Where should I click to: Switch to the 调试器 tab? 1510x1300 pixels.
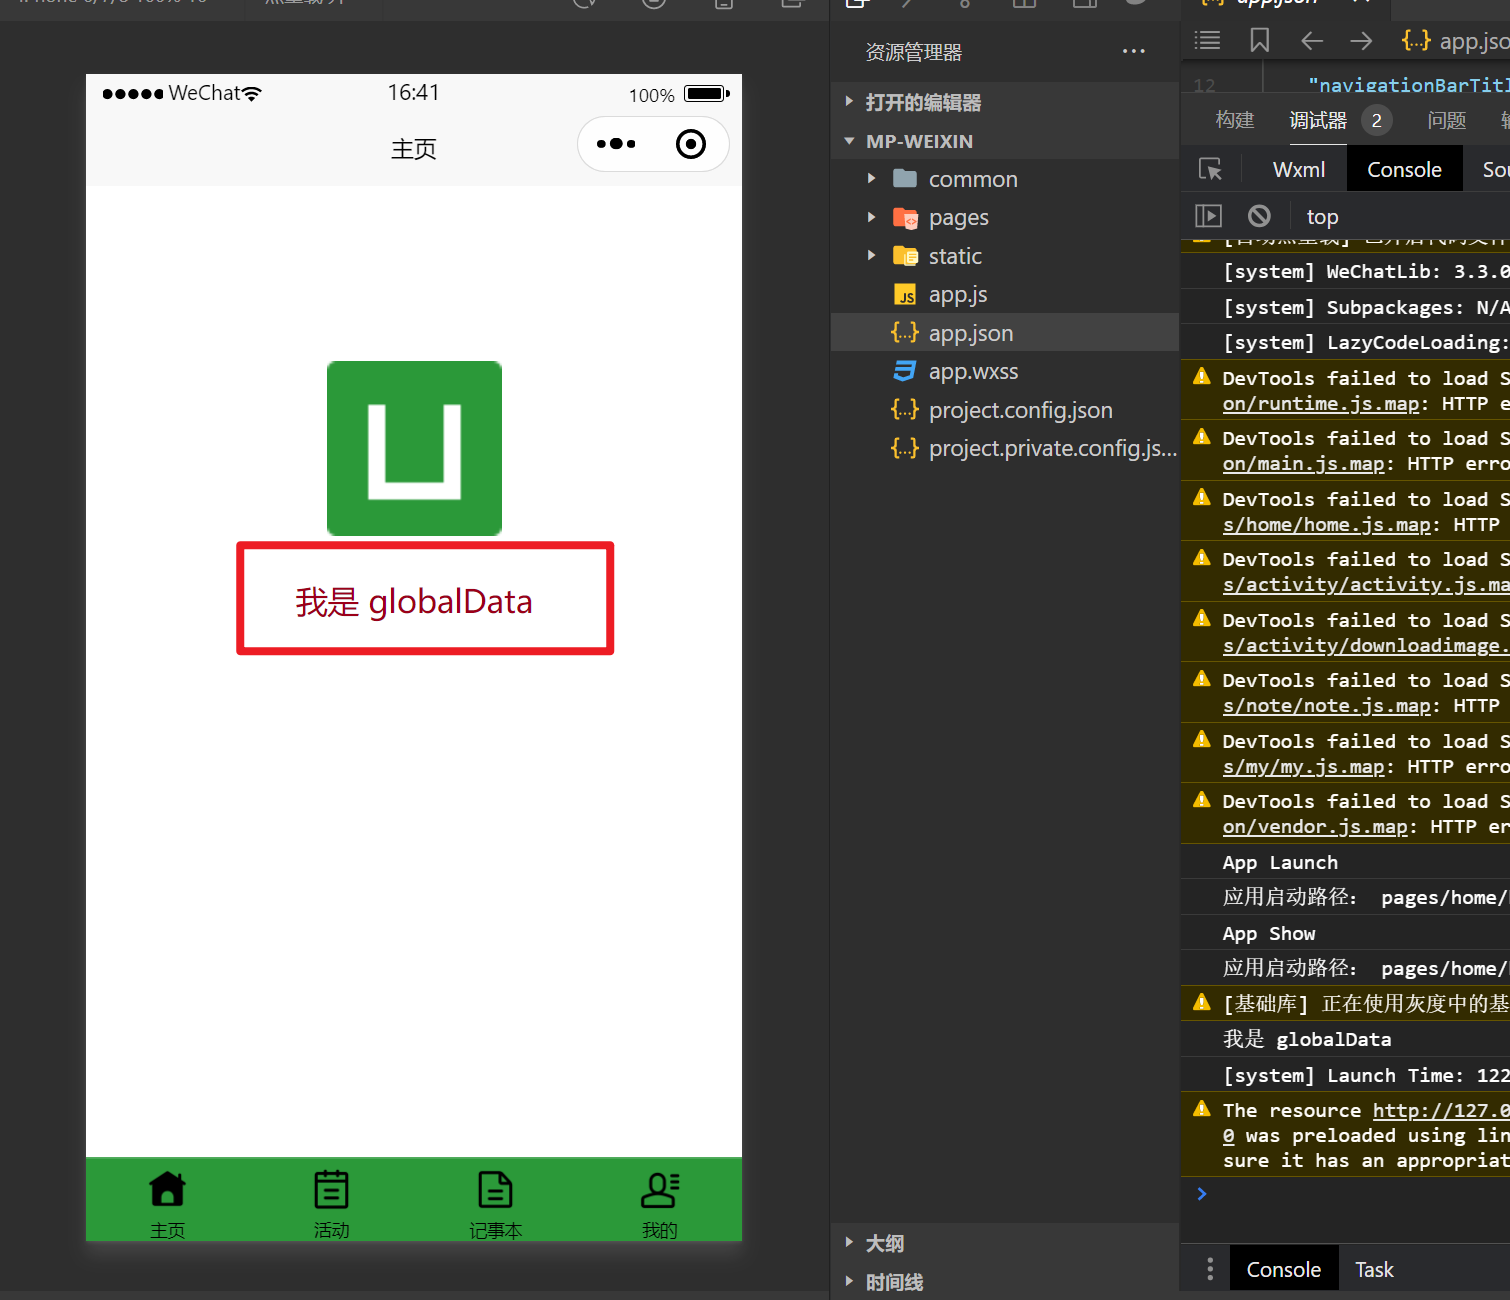pyautogui.click(x=1318, y=121)
